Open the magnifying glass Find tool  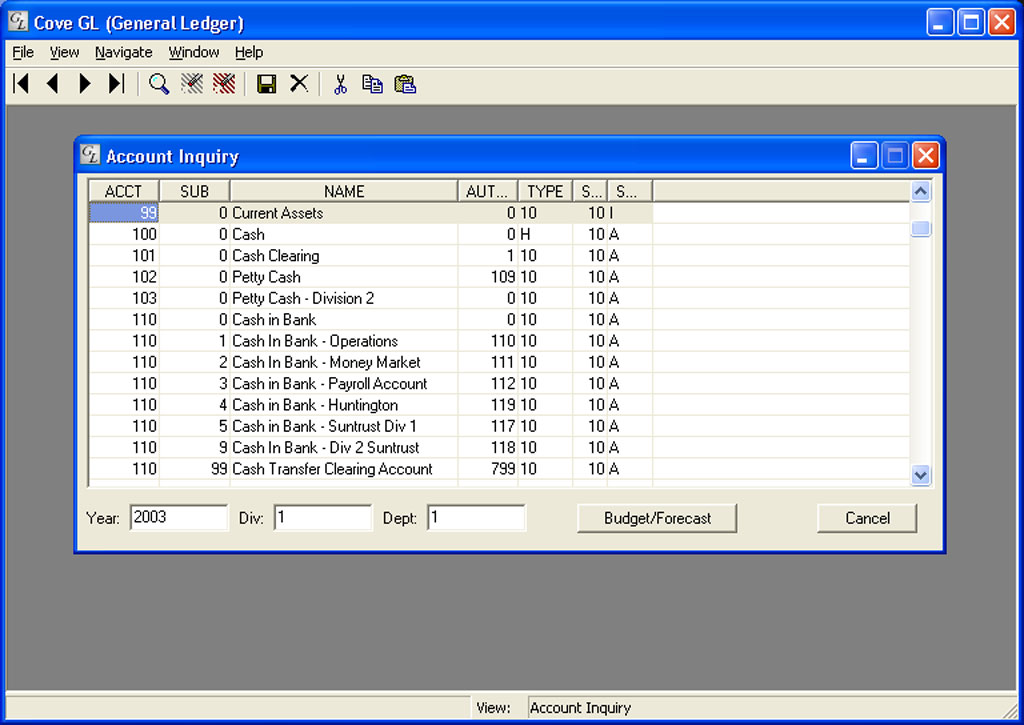(159, 84)
